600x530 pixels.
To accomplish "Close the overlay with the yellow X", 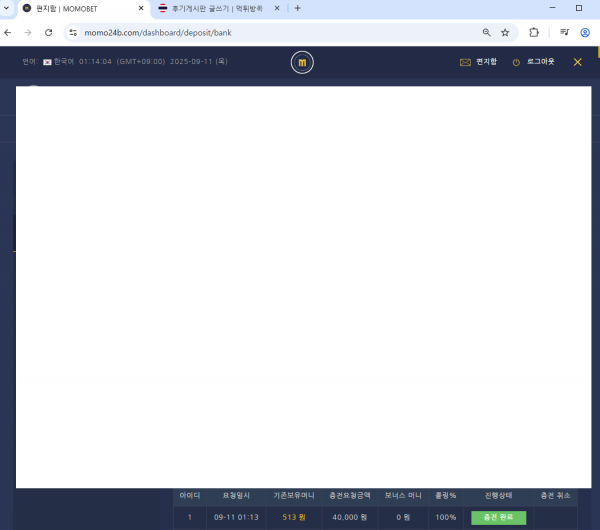I will [x=577, y=62].
